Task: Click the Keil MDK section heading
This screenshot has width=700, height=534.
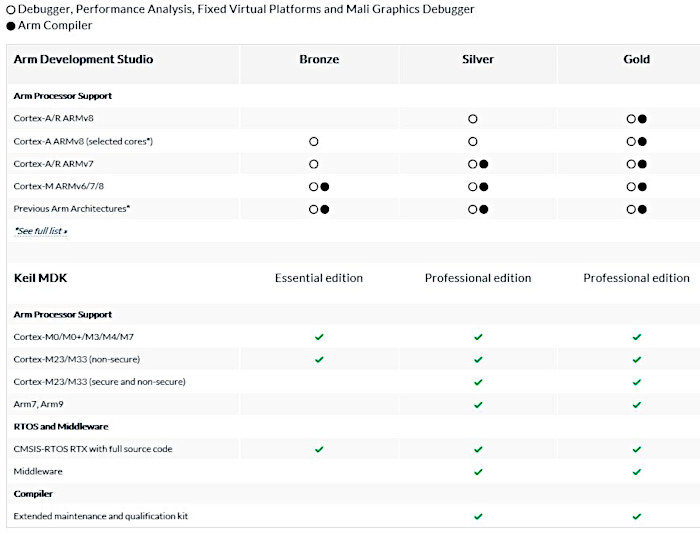Action: (x=40, y=277)
